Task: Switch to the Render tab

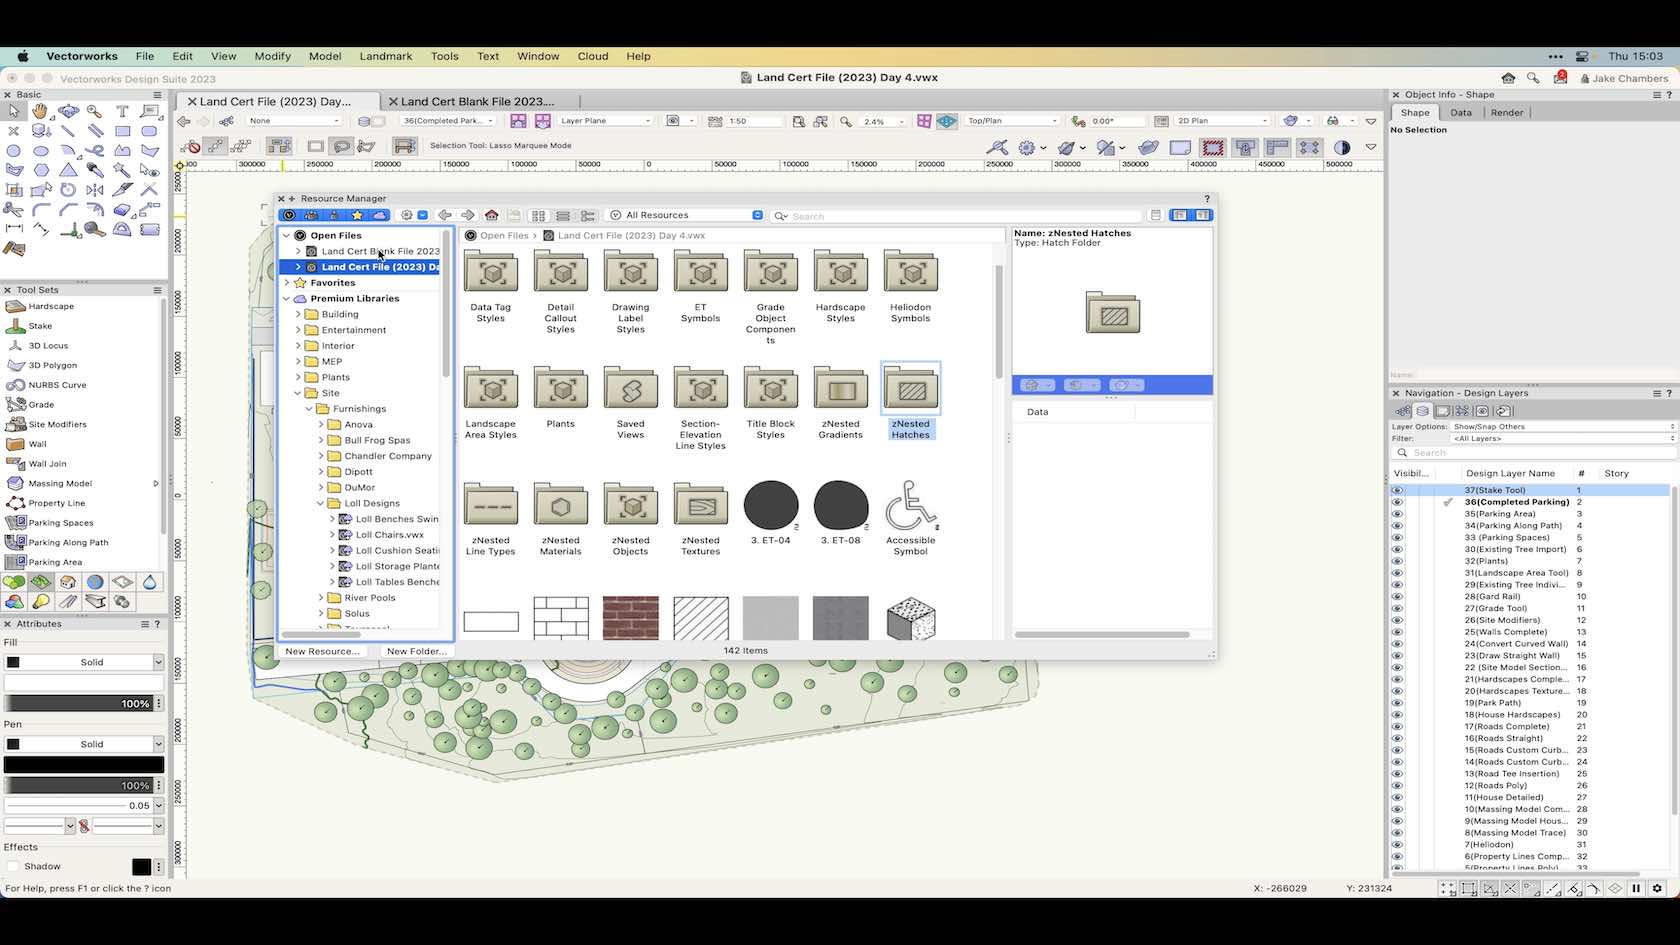Action: [1506, 112]
